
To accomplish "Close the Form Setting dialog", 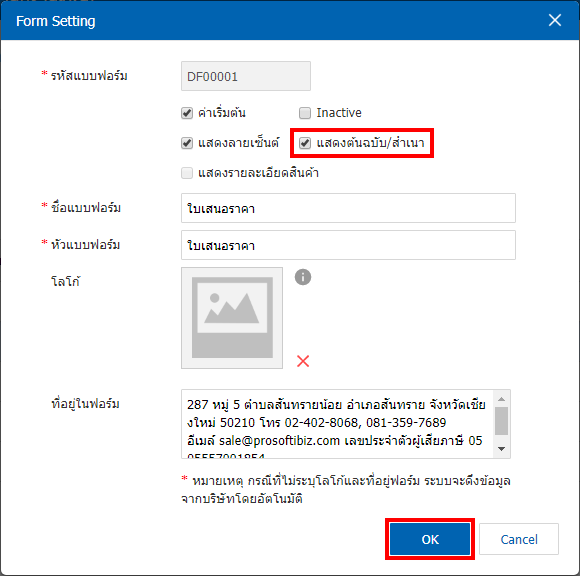I will pos(554,20).
